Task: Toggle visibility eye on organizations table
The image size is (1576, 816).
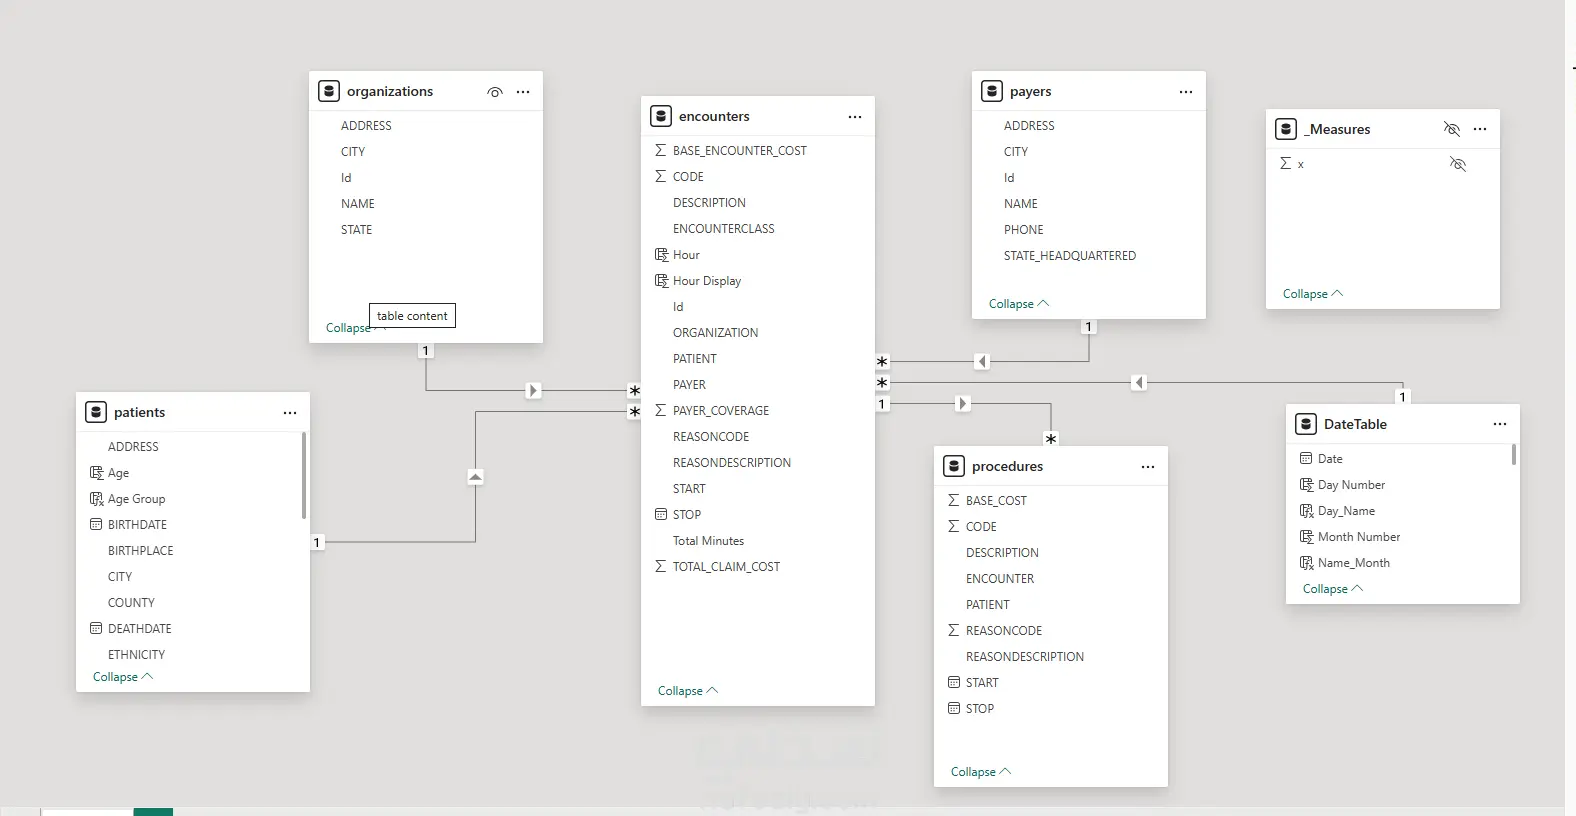Action: 494,92
